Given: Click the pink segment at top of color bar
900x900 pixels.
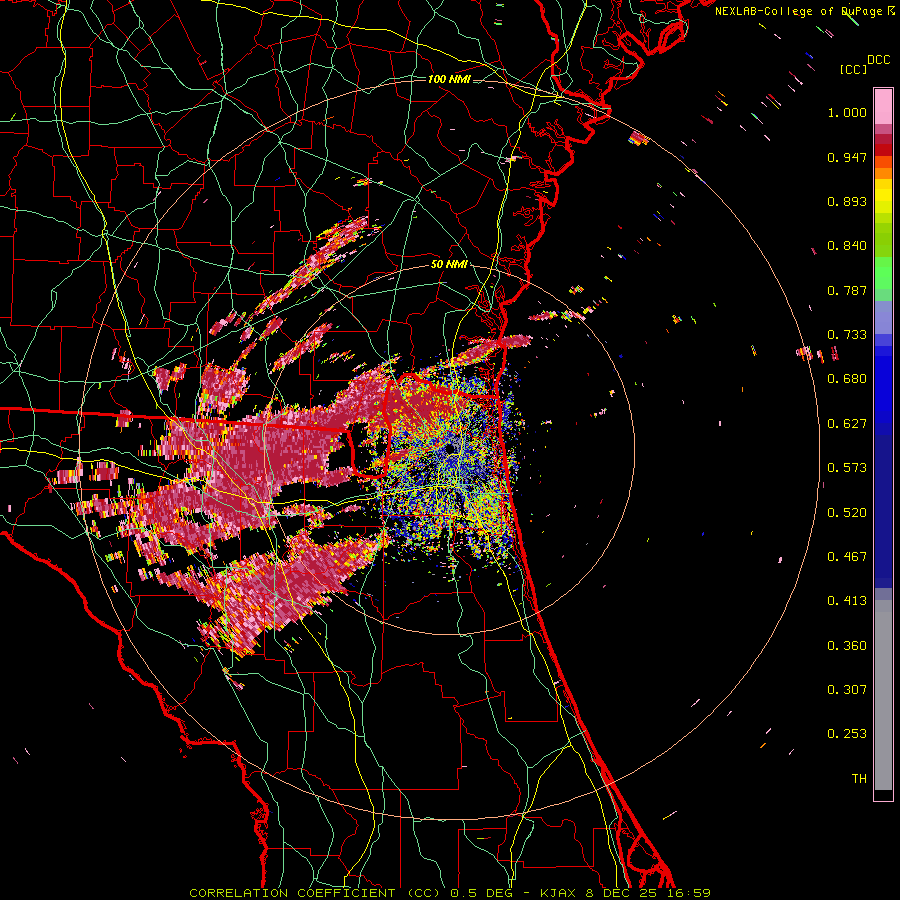Looking at the screenshot, I should pyautogui.click(x=883, y=106).
